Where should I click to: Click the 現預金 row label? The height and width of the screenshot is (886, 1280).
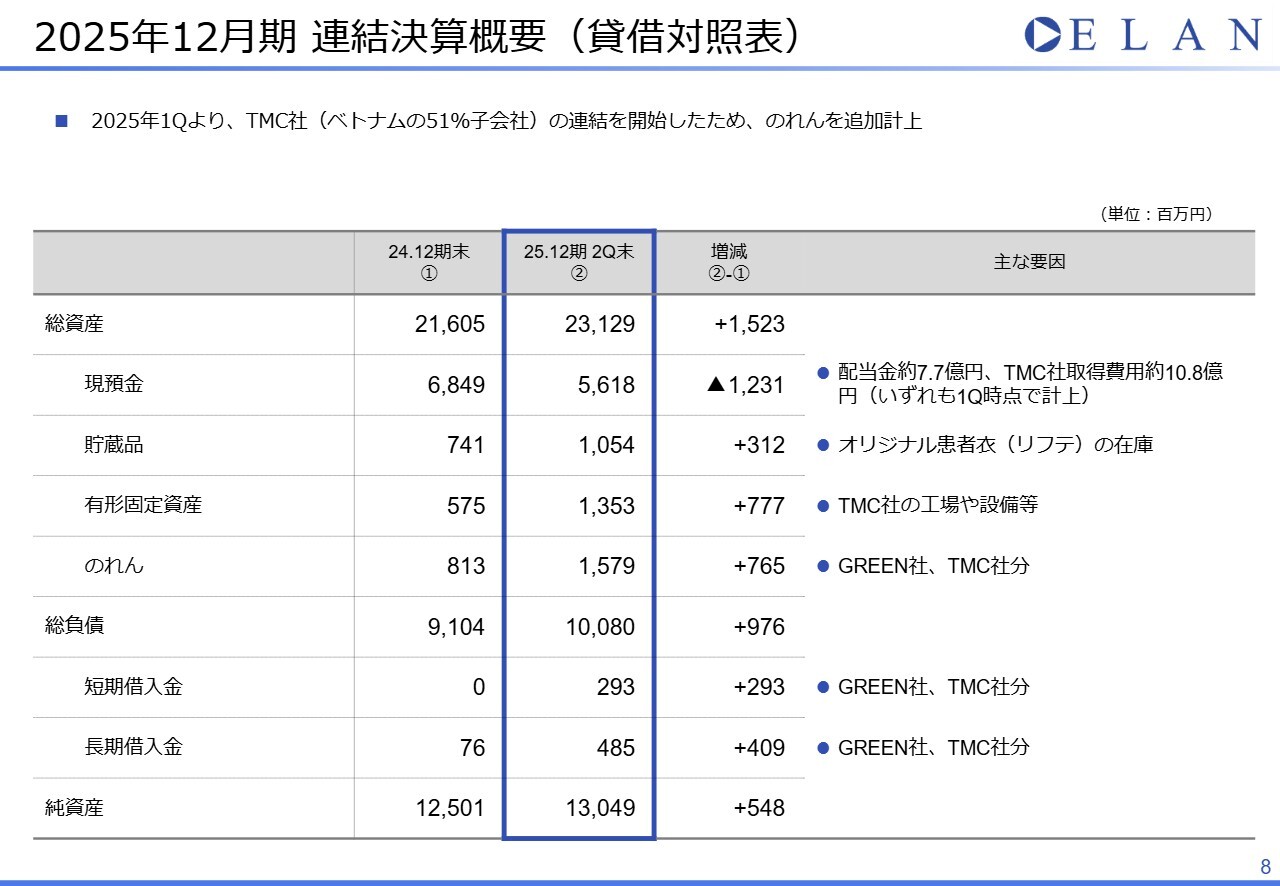pos(113,384)
